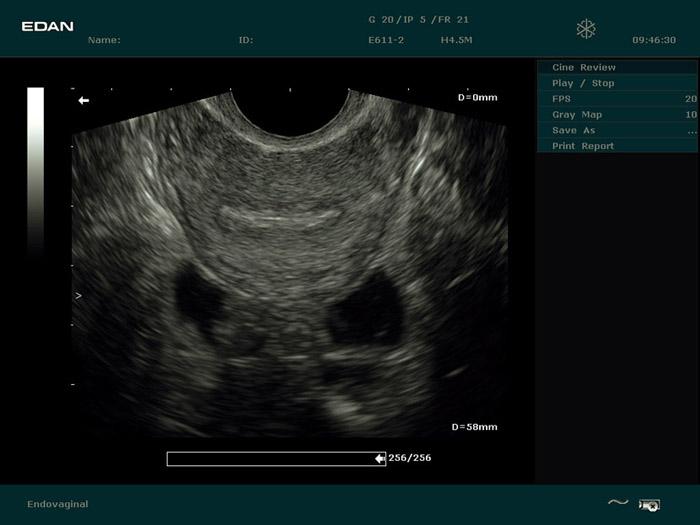Select the FPS setting row
The width and height of the screenshot is (700, 525).
point(561,99)
